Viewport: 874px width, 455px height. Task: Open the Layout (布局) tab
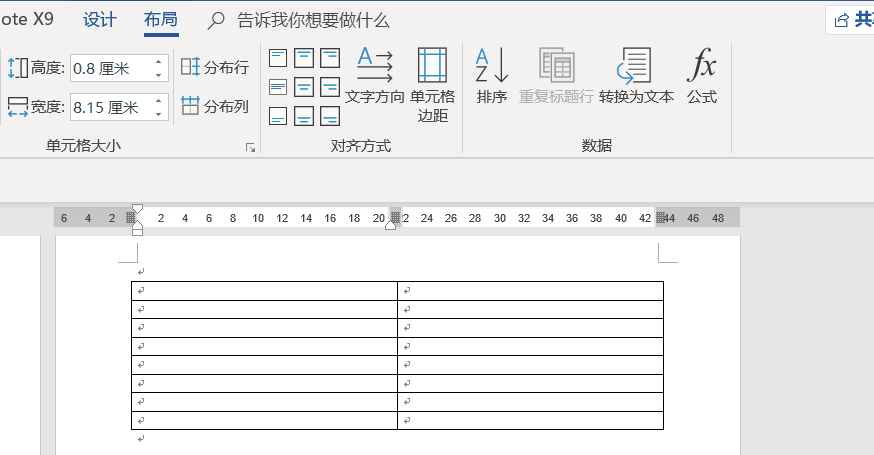coord(161,20)
